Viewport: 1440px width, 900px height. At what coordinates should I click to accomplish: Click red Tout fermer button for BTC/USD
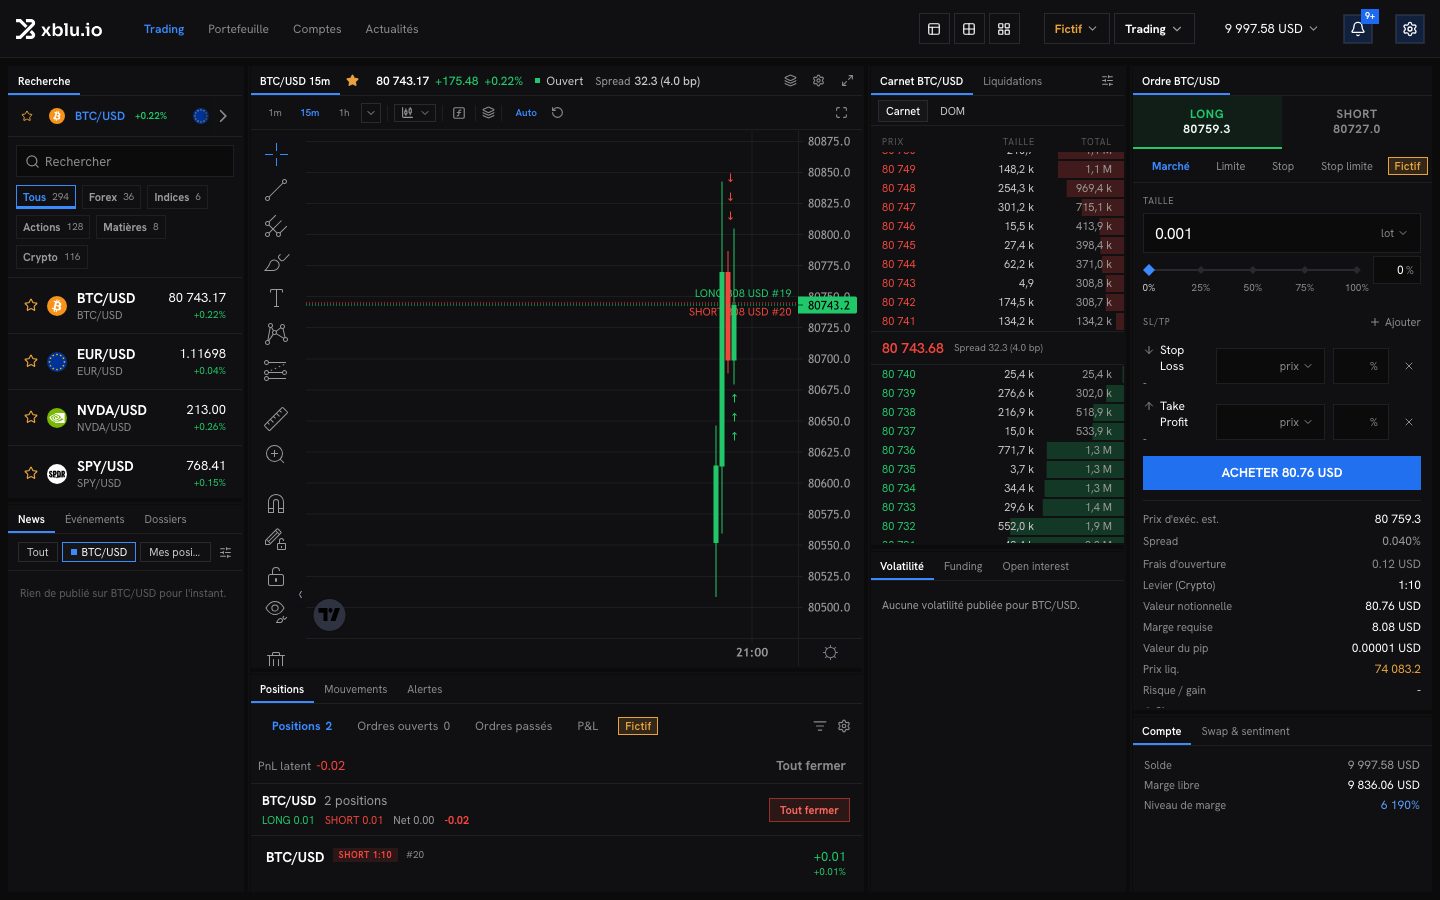coord(809,810)
